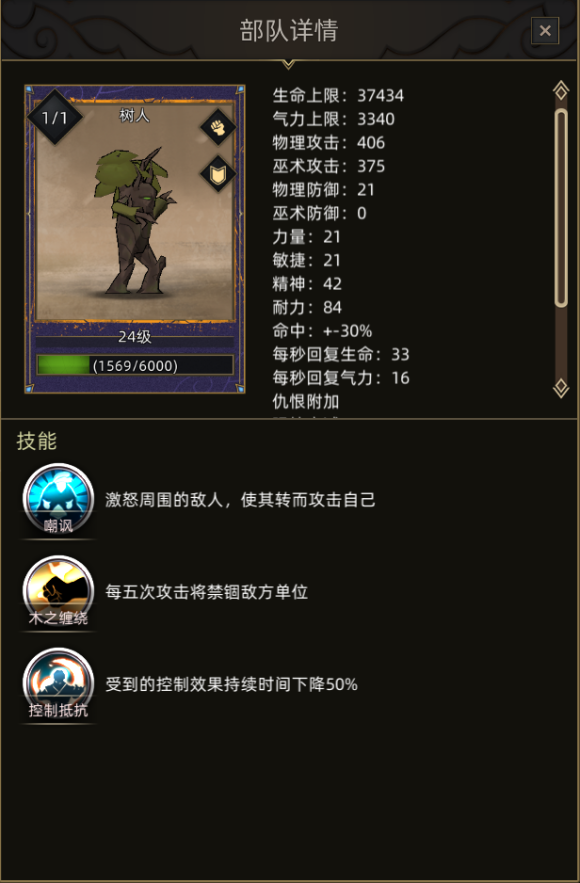
Task: Open the 控制抵抗 skill icon
Action: tap(58, 684)
